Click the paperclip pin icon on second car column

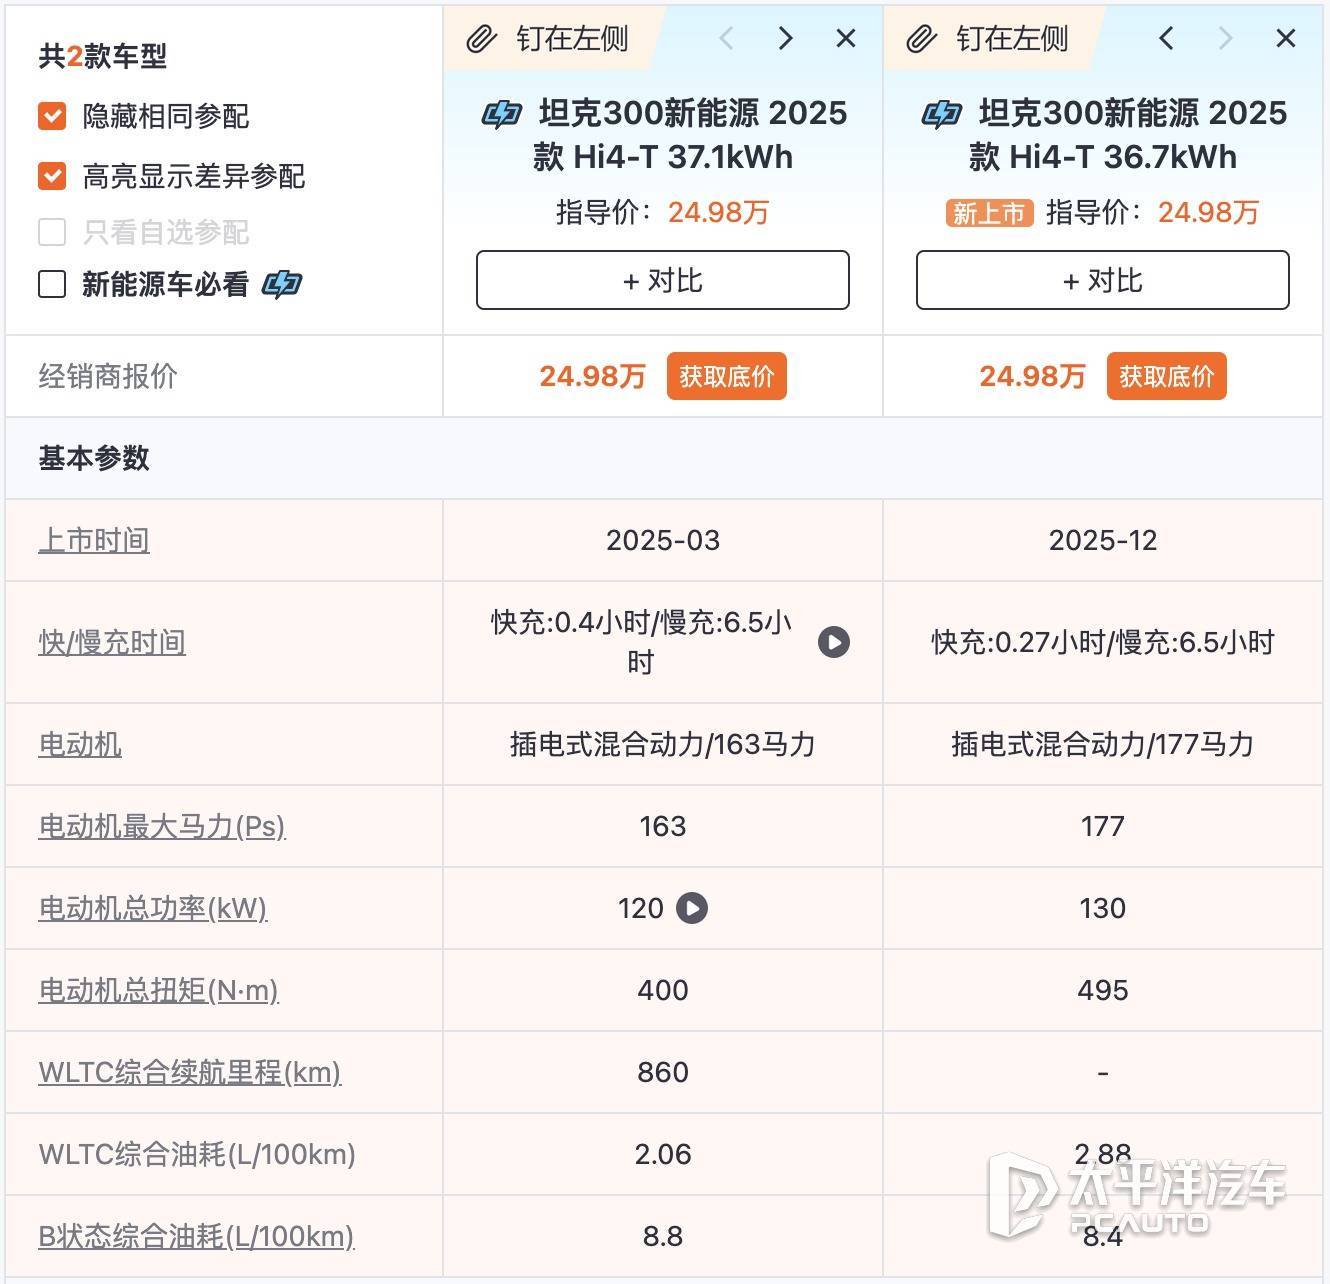click(921, 39)
